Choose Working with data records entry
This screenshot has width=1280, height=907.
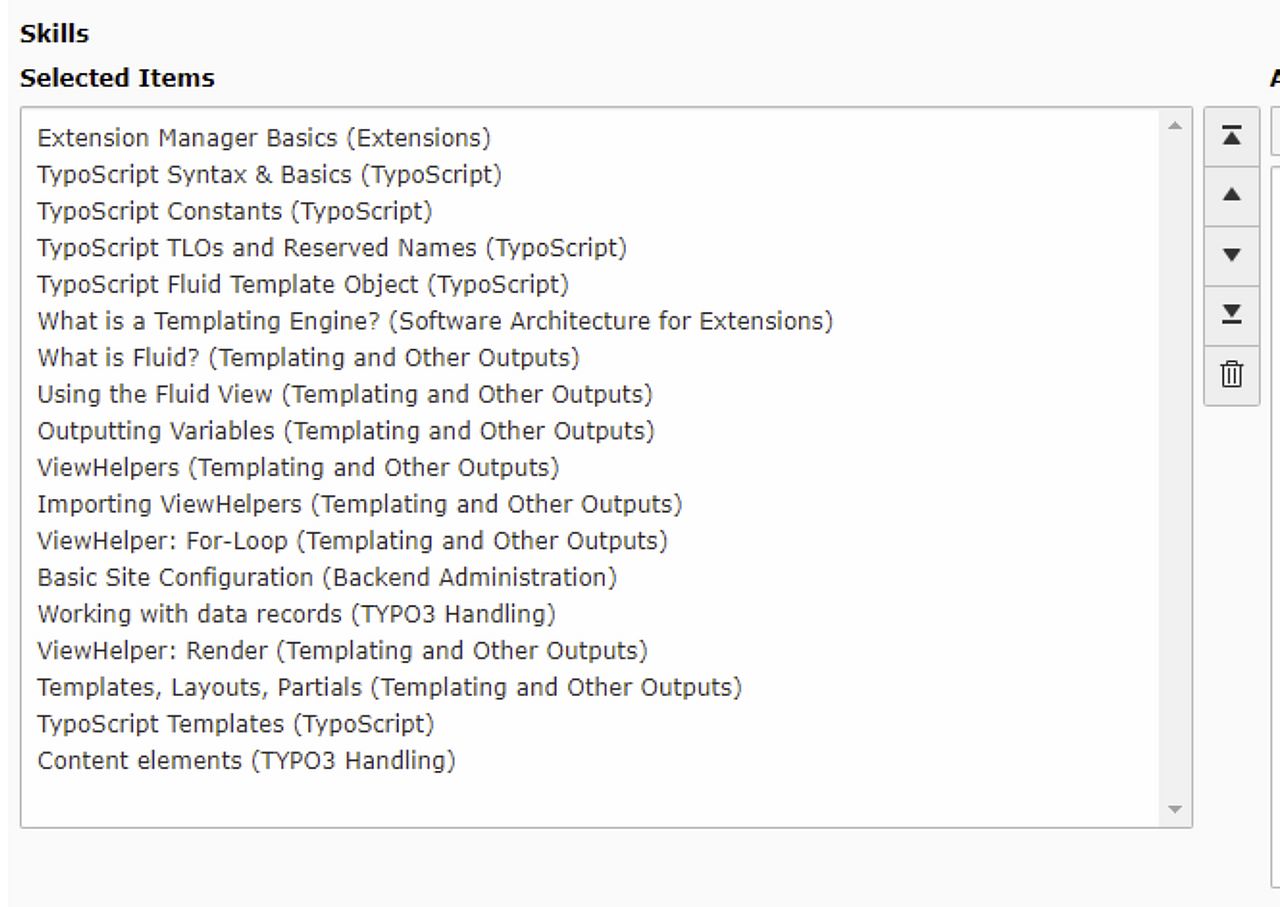click(x=296, y=614)
